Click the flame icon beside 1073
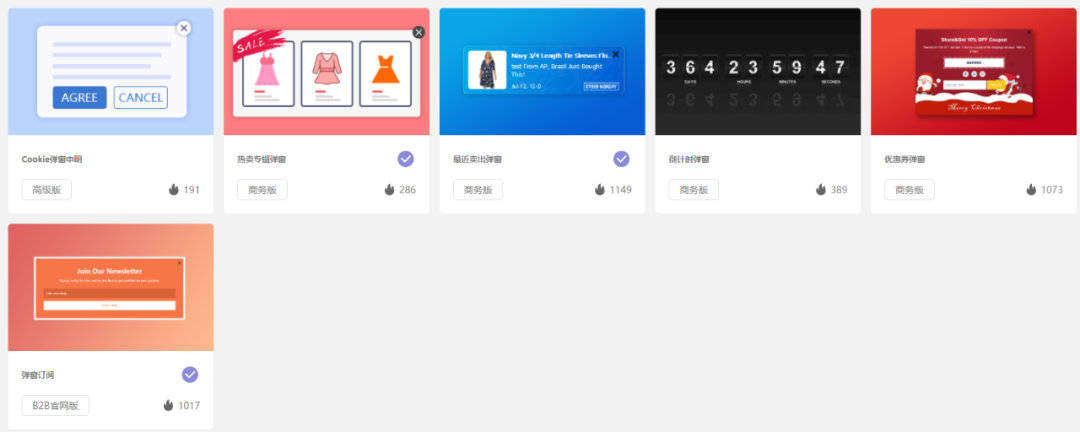This screenshot has height=432, width=1080. (x=1031, y=189)
